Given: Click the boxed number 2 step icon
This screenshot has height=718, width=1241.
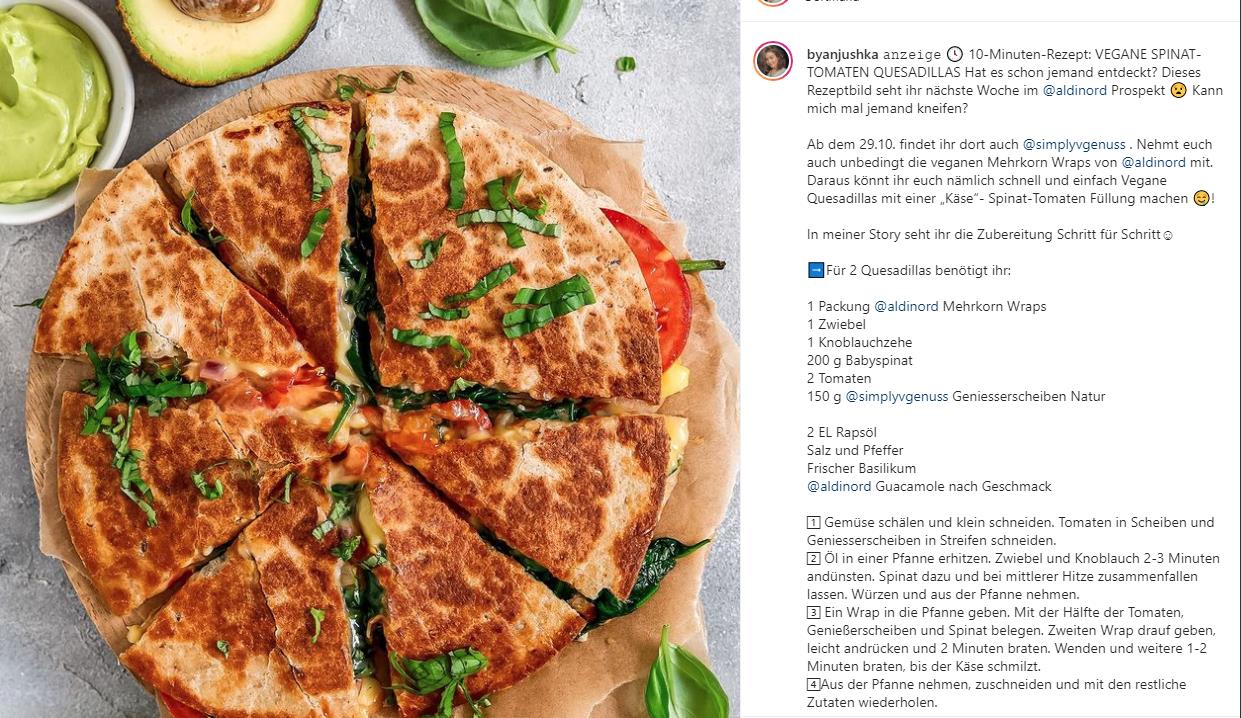Looking at the screenshot, I should tap(814, 558).
